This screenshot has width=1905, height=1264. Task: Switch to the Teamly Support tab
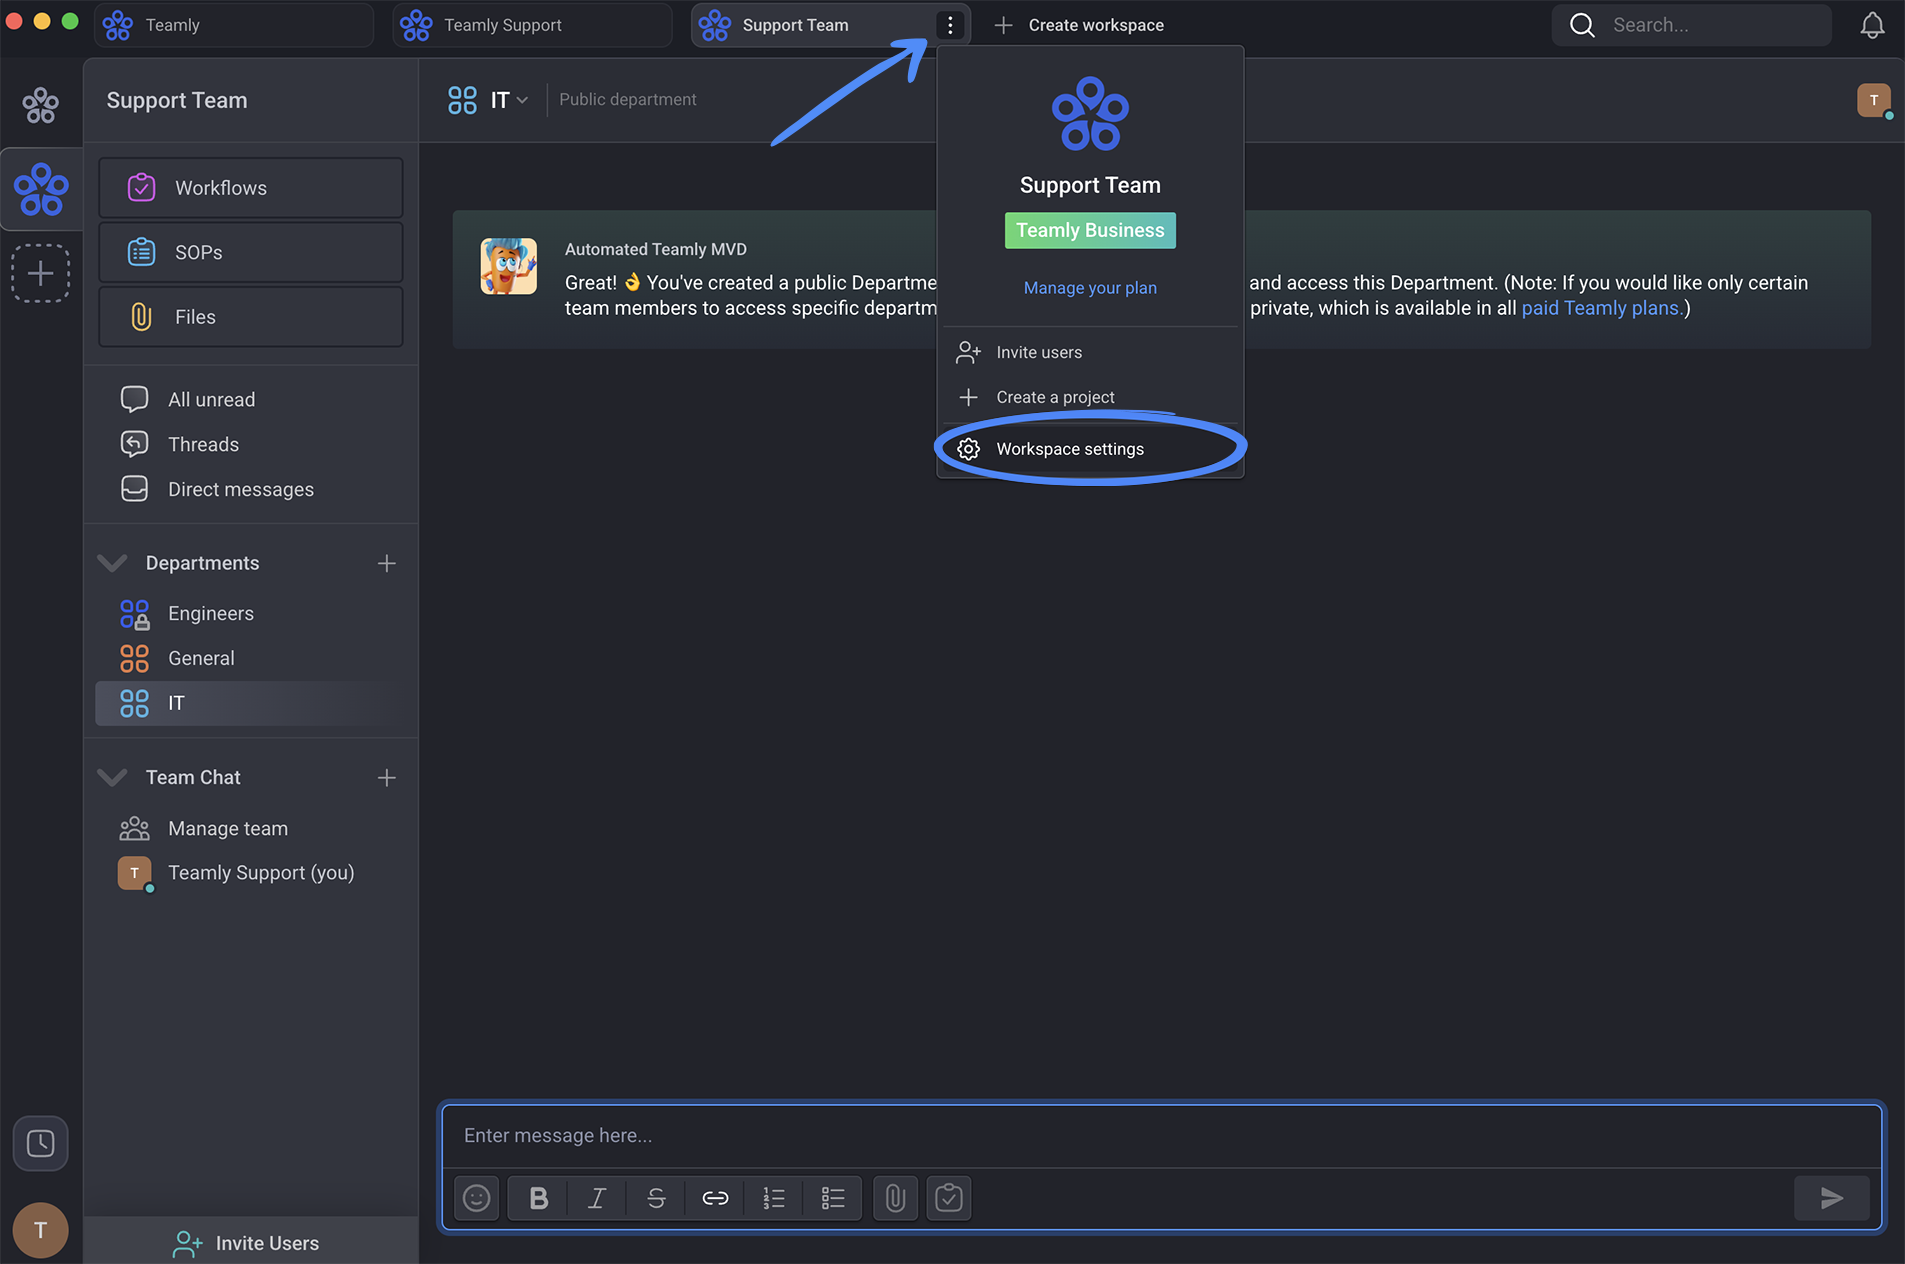(x=532, y=25)
